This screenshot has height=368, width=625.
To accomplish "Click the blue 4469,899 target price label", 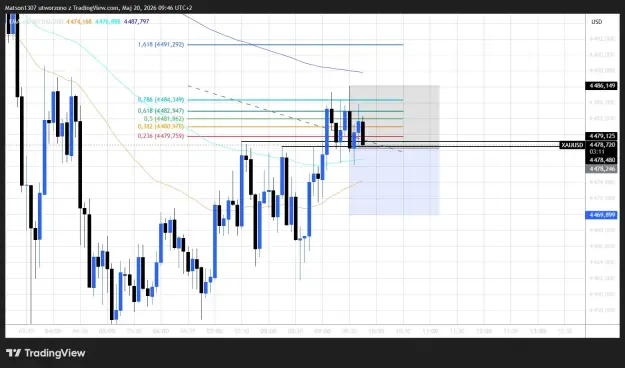I will tap(601, 215).
